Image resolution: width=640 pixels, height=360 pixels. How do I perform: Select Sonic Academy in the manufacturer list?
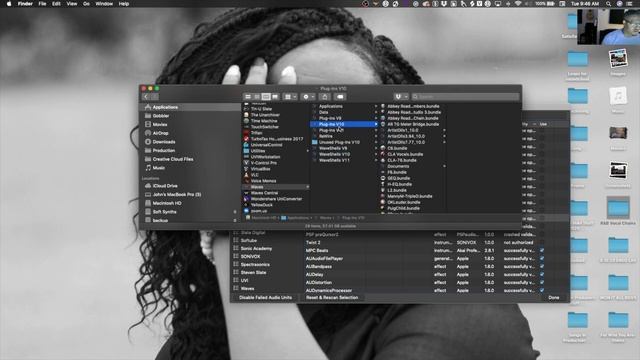(x=256, y=249)
